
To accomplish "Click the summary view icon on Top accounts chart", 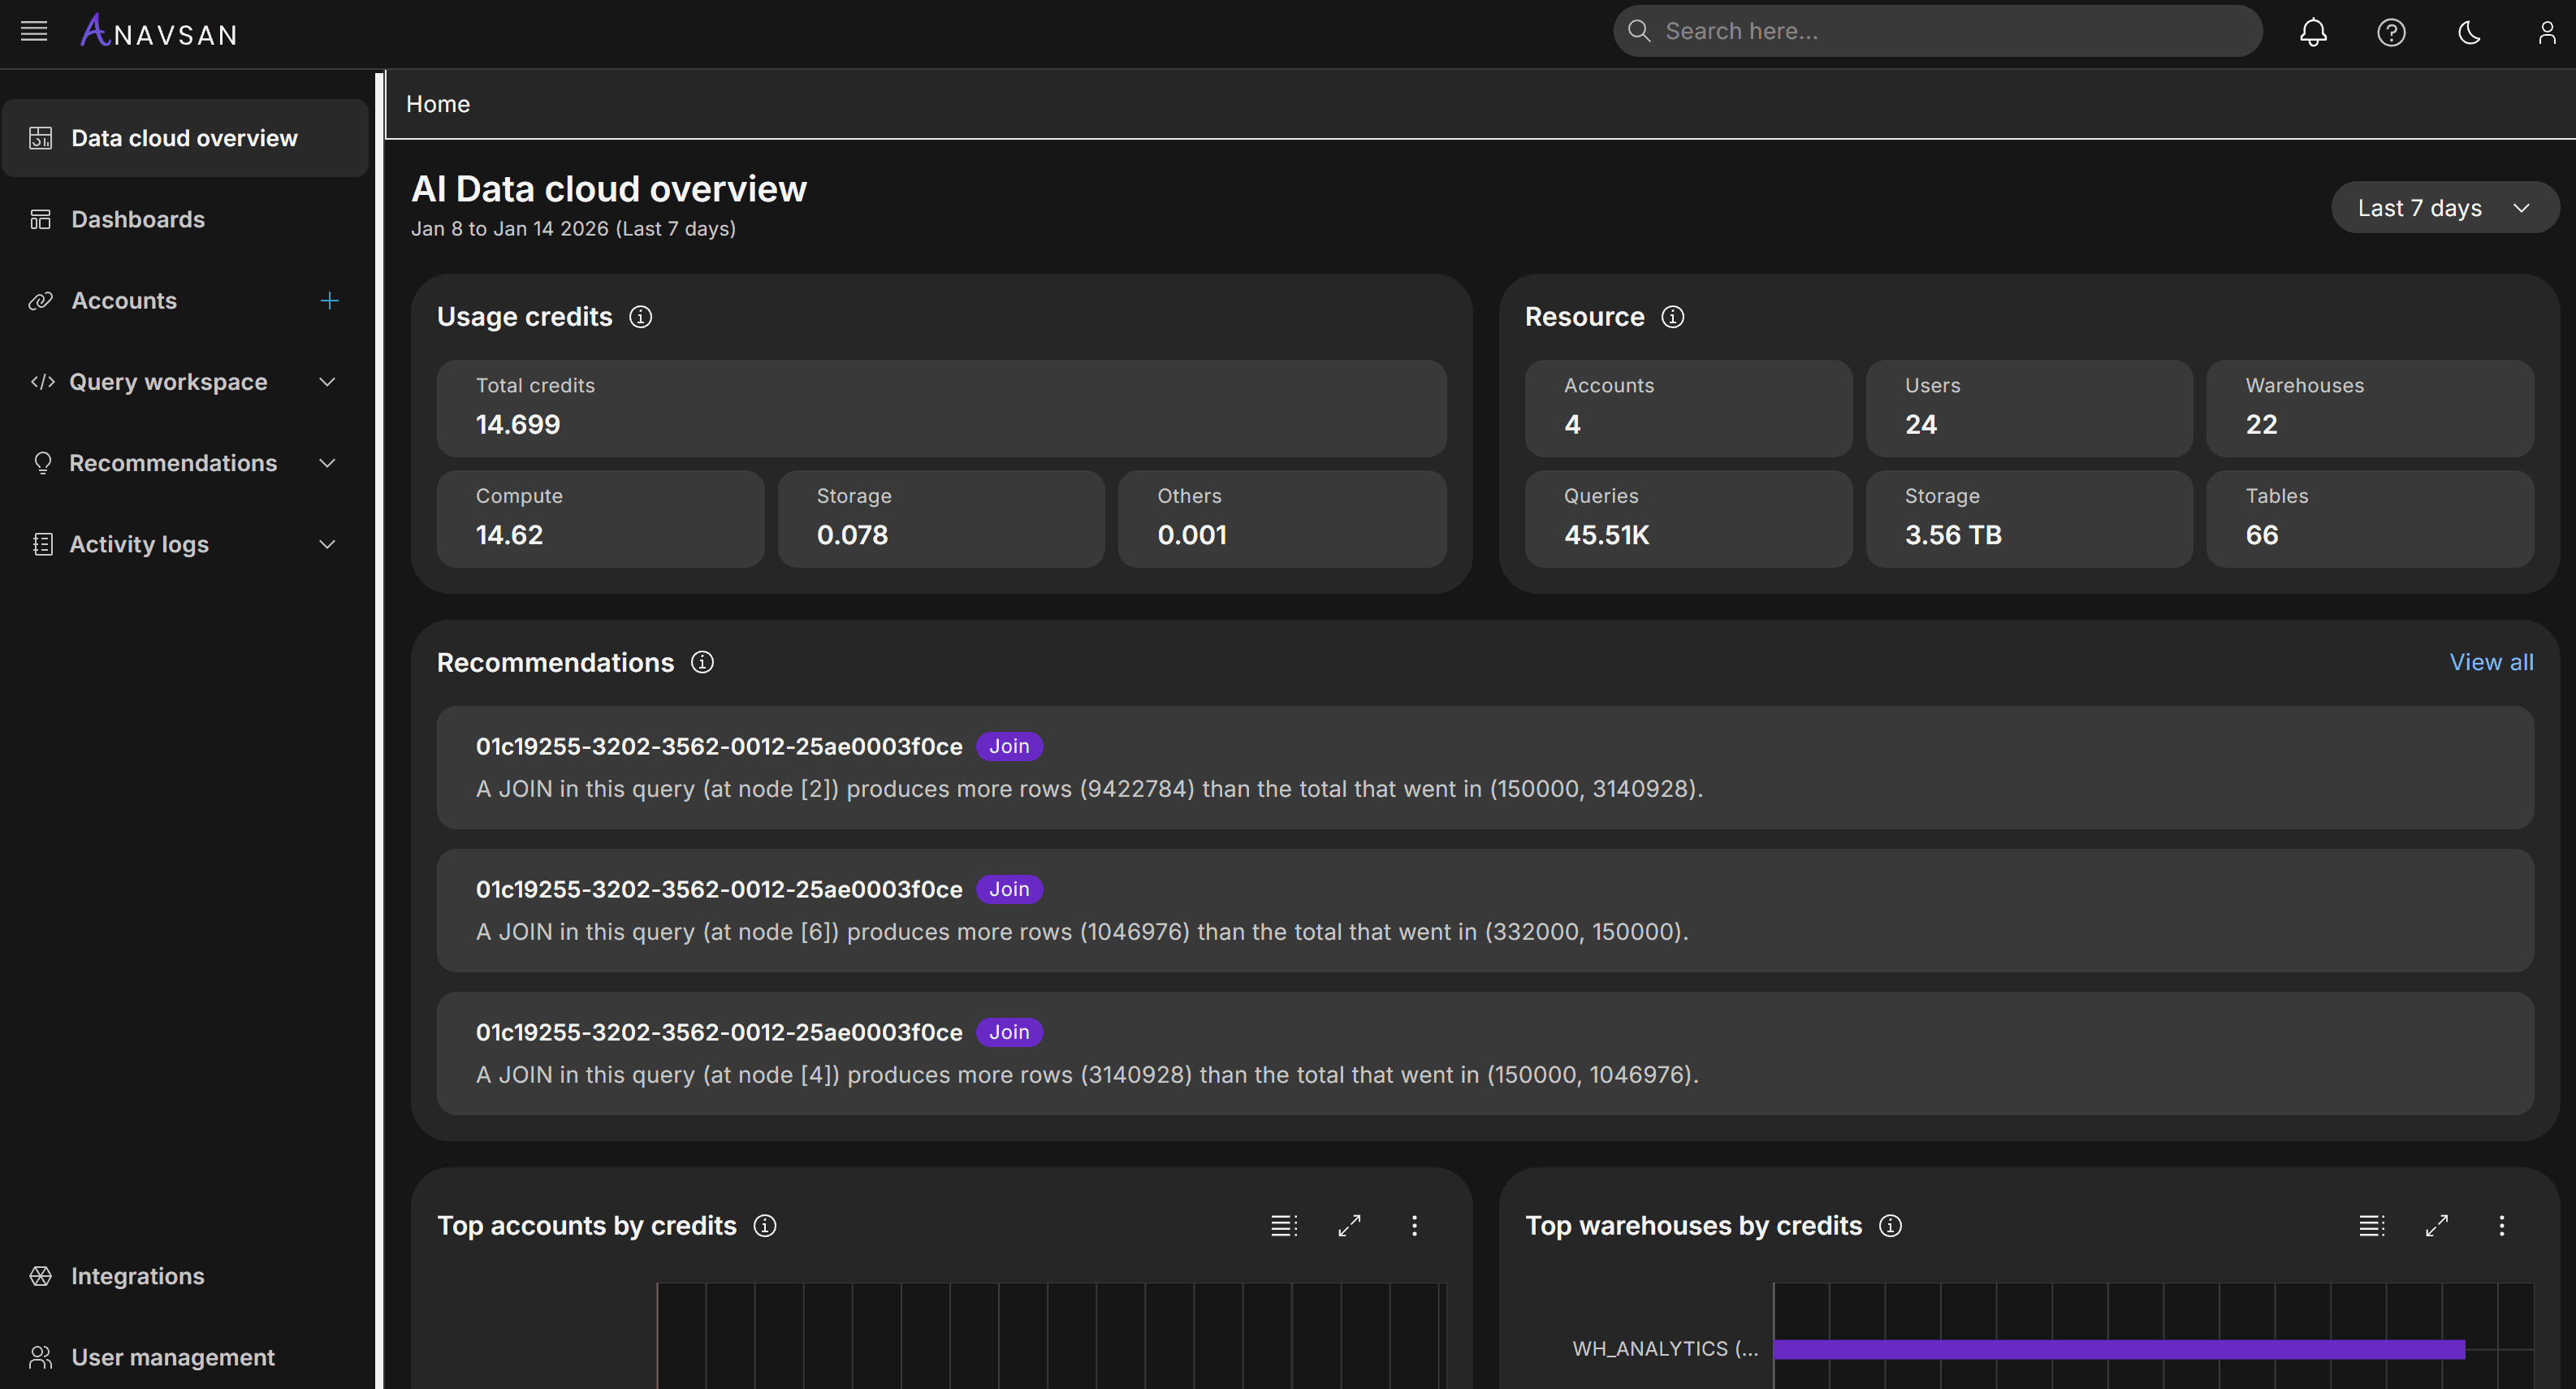I will coord(1284,1225).
